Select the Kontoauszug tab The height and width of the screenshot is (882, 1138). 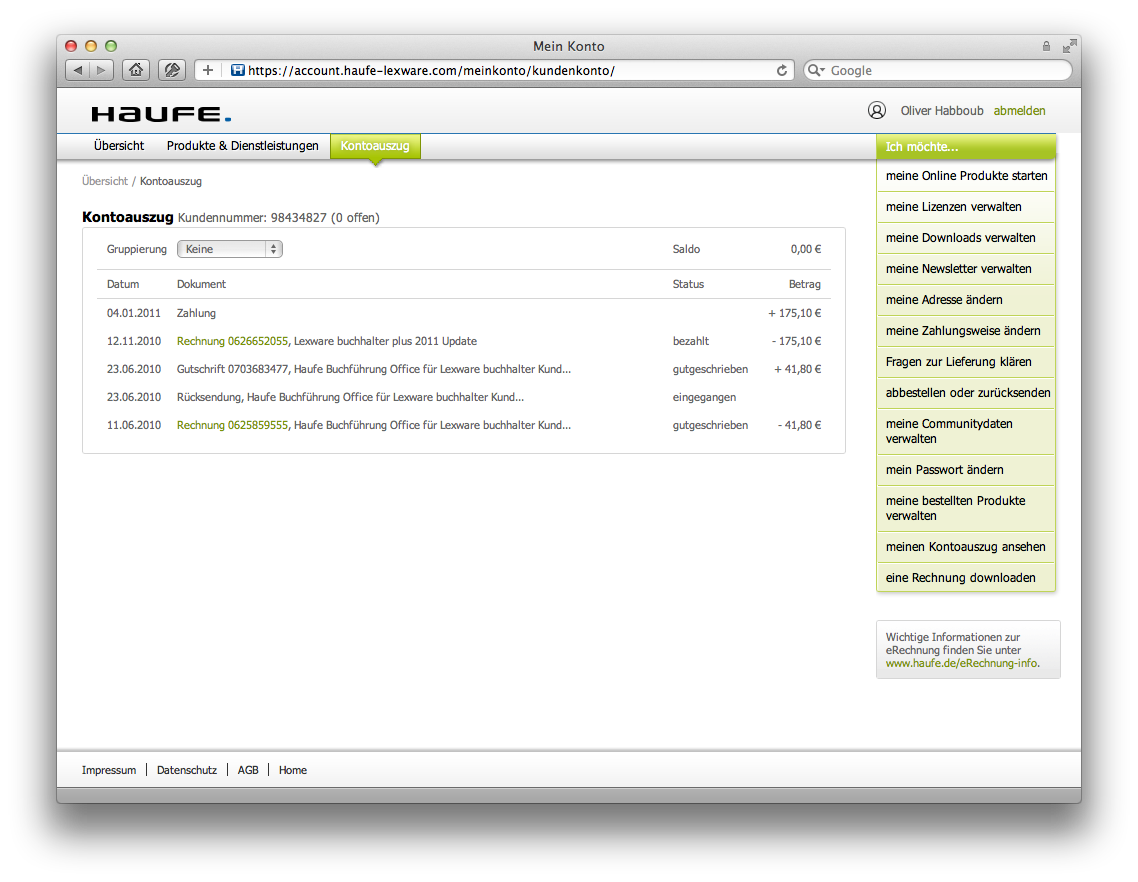(x=375, y=146)
